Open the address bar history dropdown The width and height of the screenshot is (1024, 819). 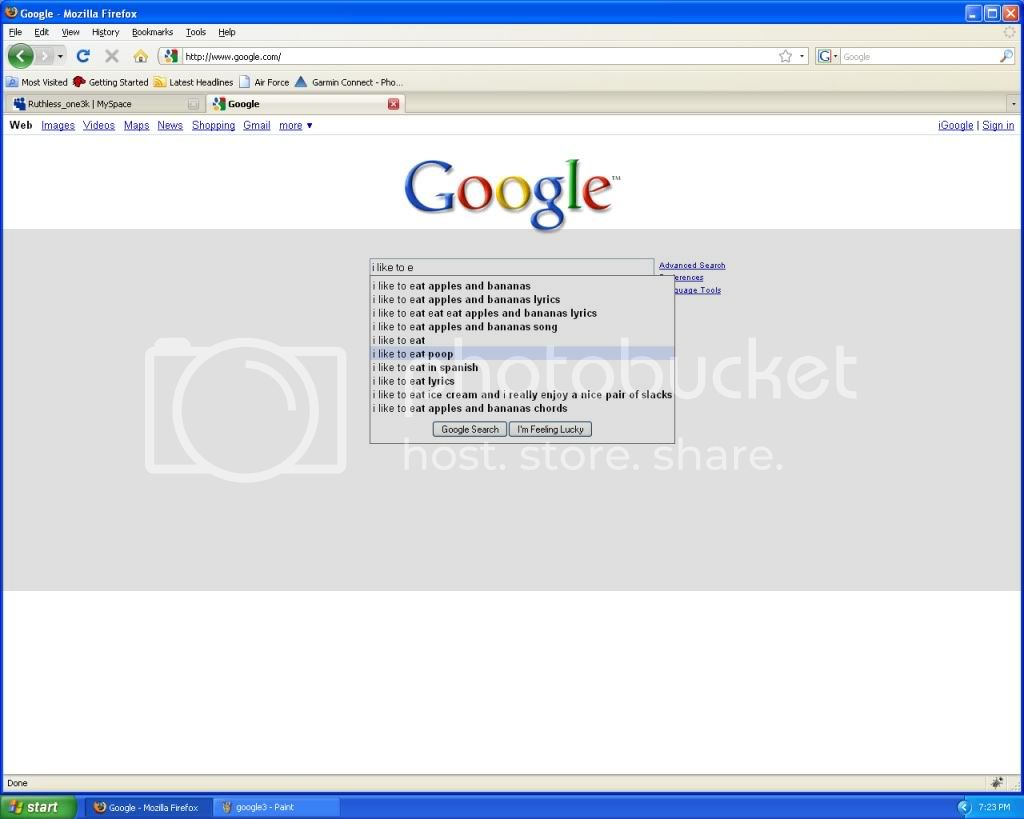(802, 56)
